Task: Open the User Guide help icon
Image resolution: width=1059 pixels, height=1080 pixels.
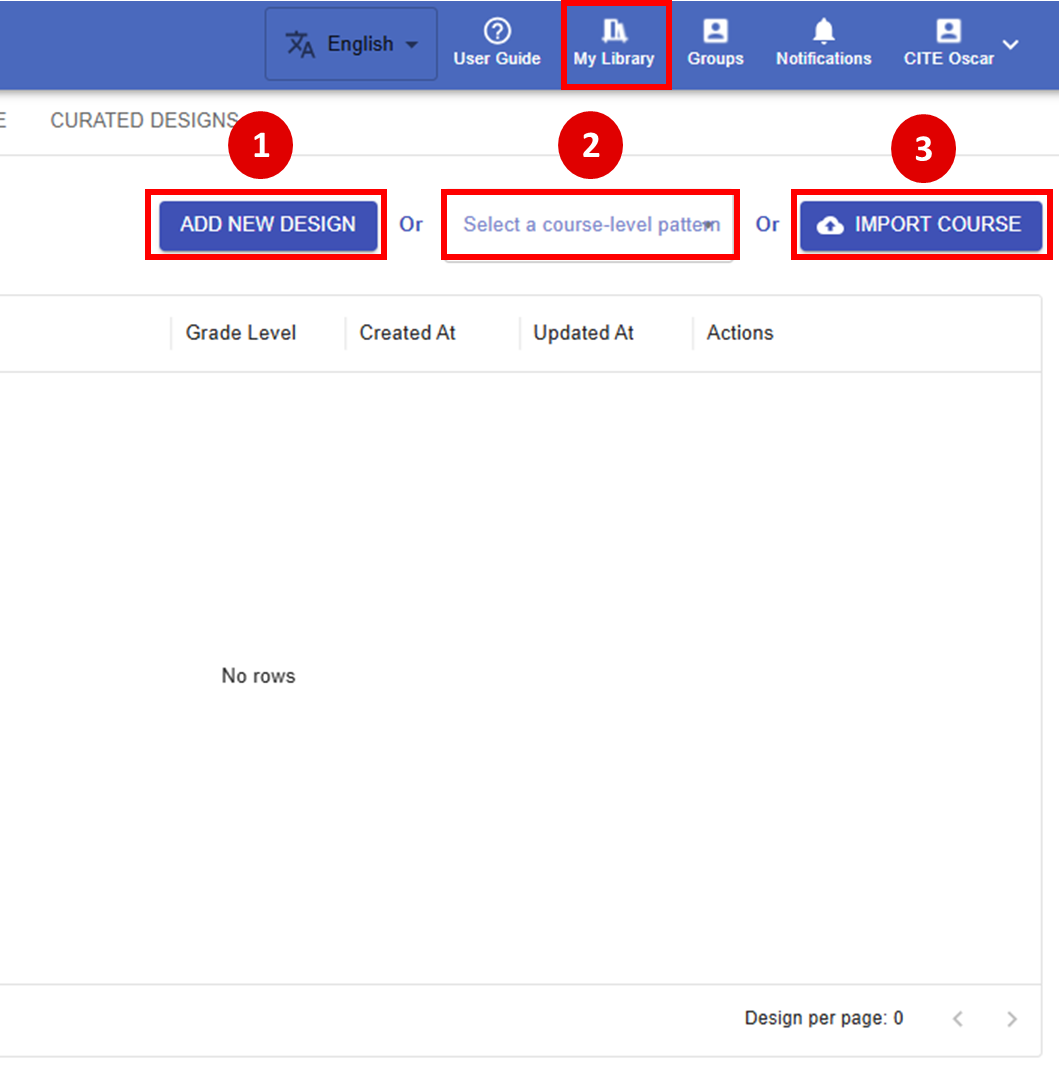Action: coord(497,32)
